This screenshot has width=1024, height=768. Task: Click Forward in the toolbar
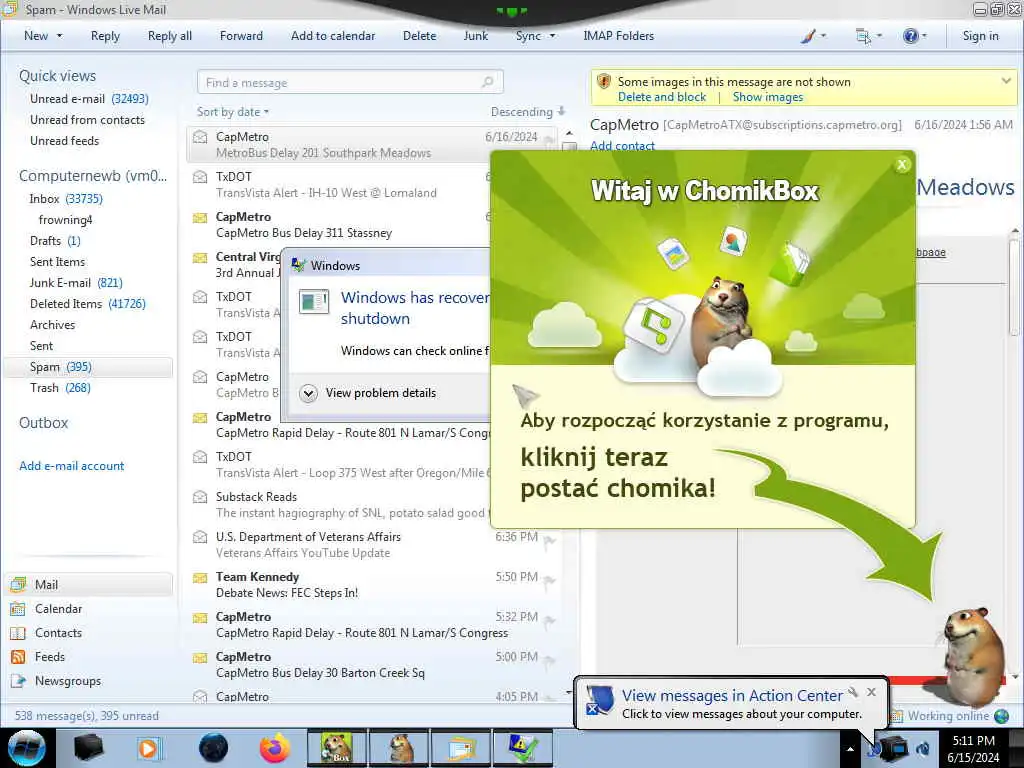click(241, 36)
